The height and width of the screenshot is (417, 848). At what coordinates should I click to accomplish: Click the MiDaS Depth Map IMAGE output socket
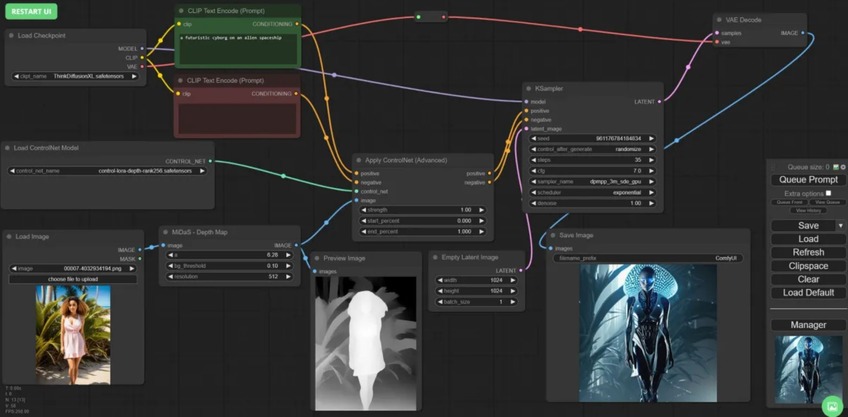(297, 245)
